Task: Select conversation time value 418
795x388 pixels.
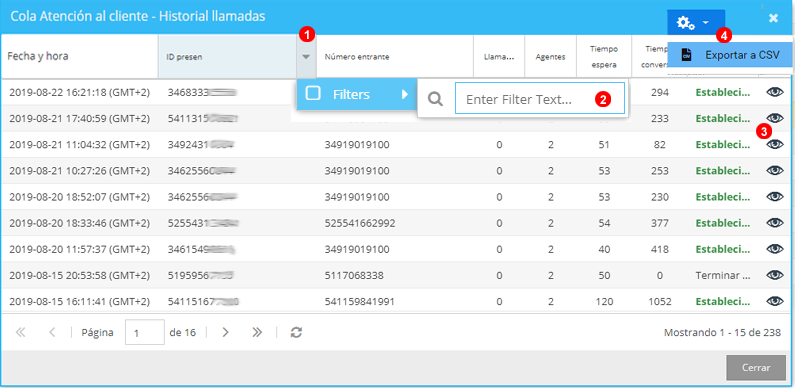Action: (660, 249)
